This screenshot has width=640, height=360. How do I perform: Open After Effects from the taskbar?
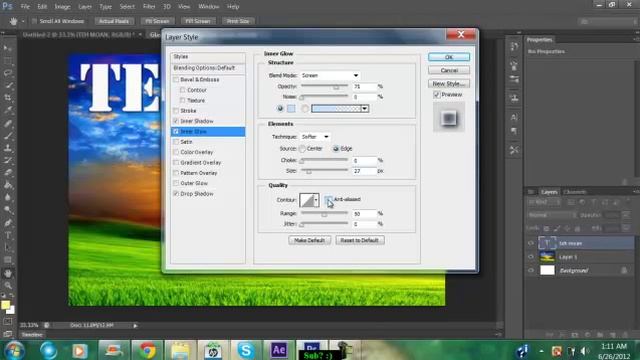click(279, 350)
